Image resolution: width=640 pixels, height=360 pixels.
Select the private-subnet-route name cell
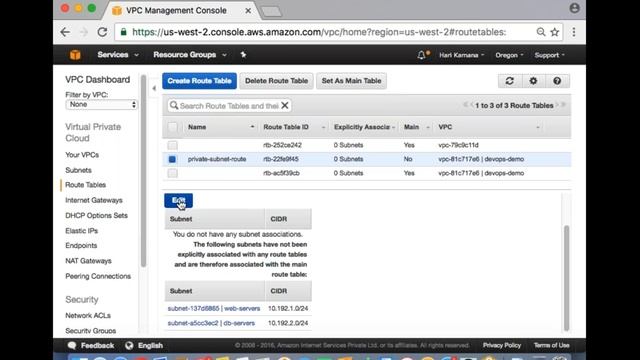point(217,159)
